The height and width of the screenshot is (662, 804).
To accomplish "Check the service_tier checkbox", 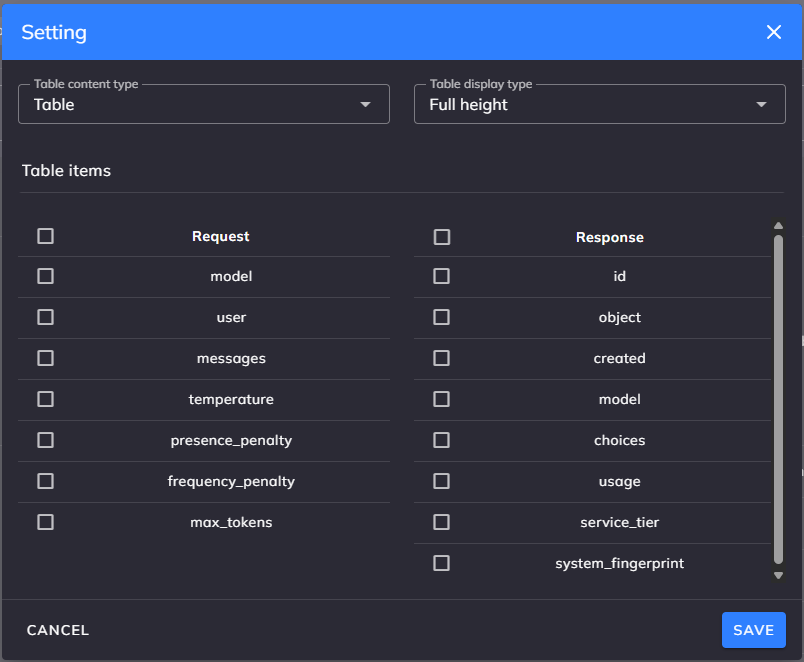I will pyautogui.click(x=441, y=523).
